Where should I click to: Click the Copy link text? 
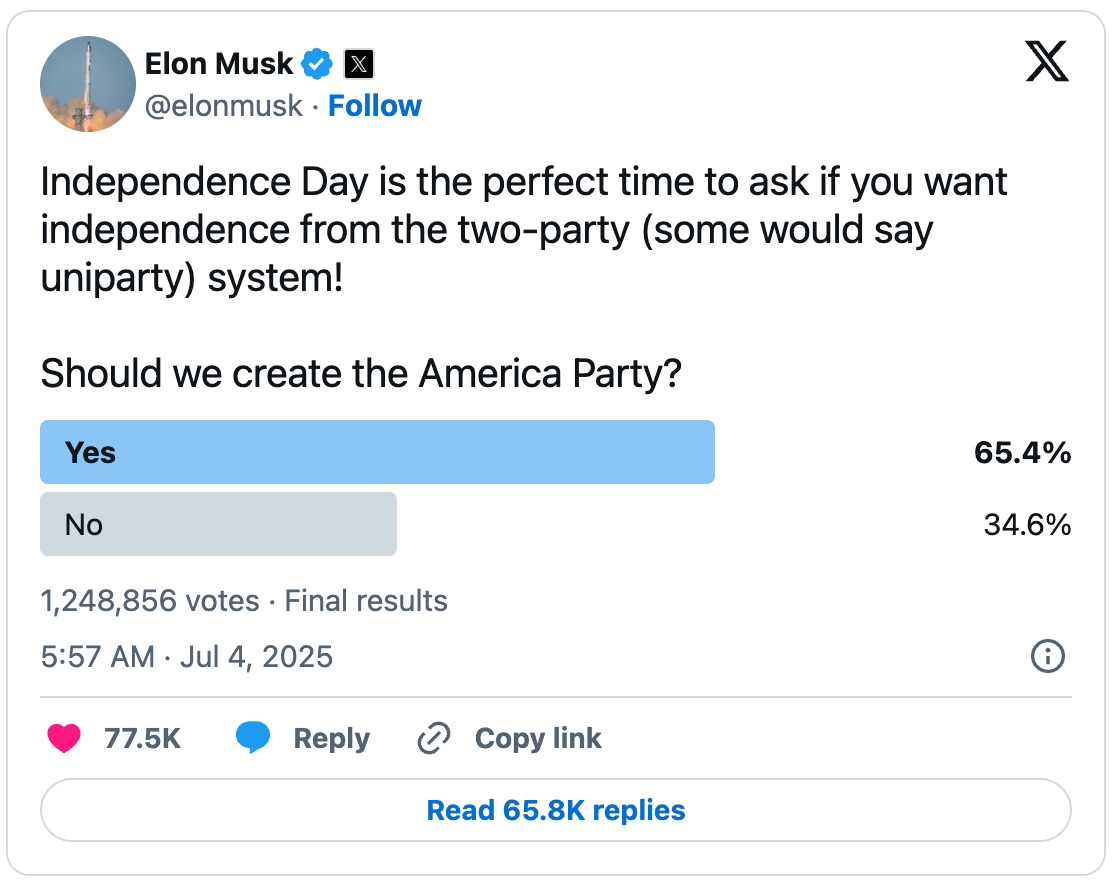538,739
